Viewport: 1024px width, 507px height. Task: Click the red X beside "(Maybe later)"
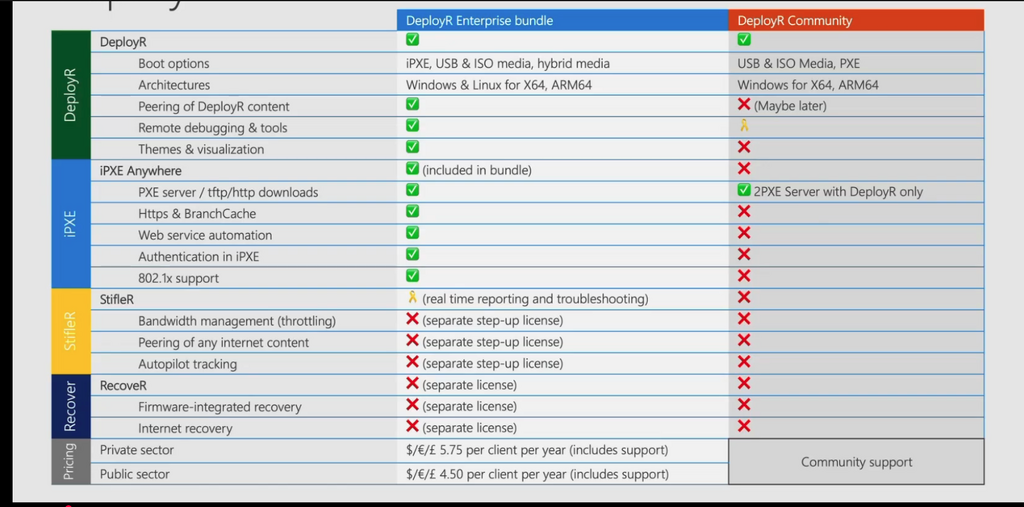click(744, 105)
